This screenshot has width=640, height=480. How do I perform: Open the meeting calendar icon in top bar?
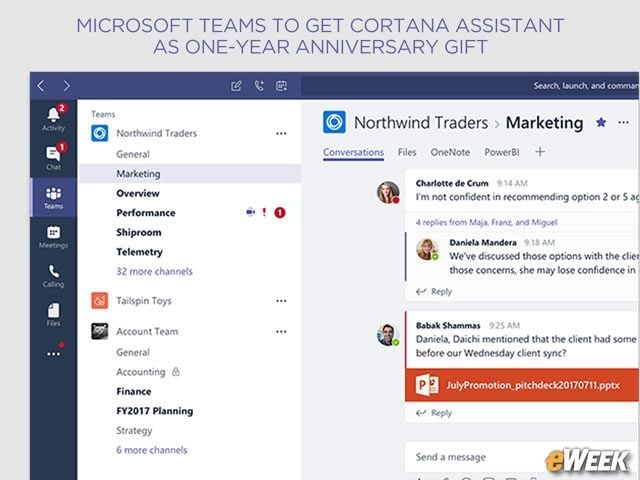(281, 86)
